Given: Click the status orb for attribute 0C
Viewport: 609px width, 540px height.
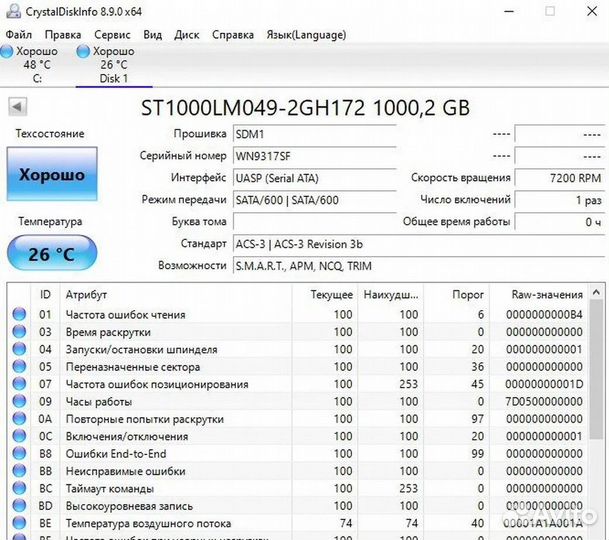Looking at the screenshot, I should pyautogui.click(x=19, y=436).
